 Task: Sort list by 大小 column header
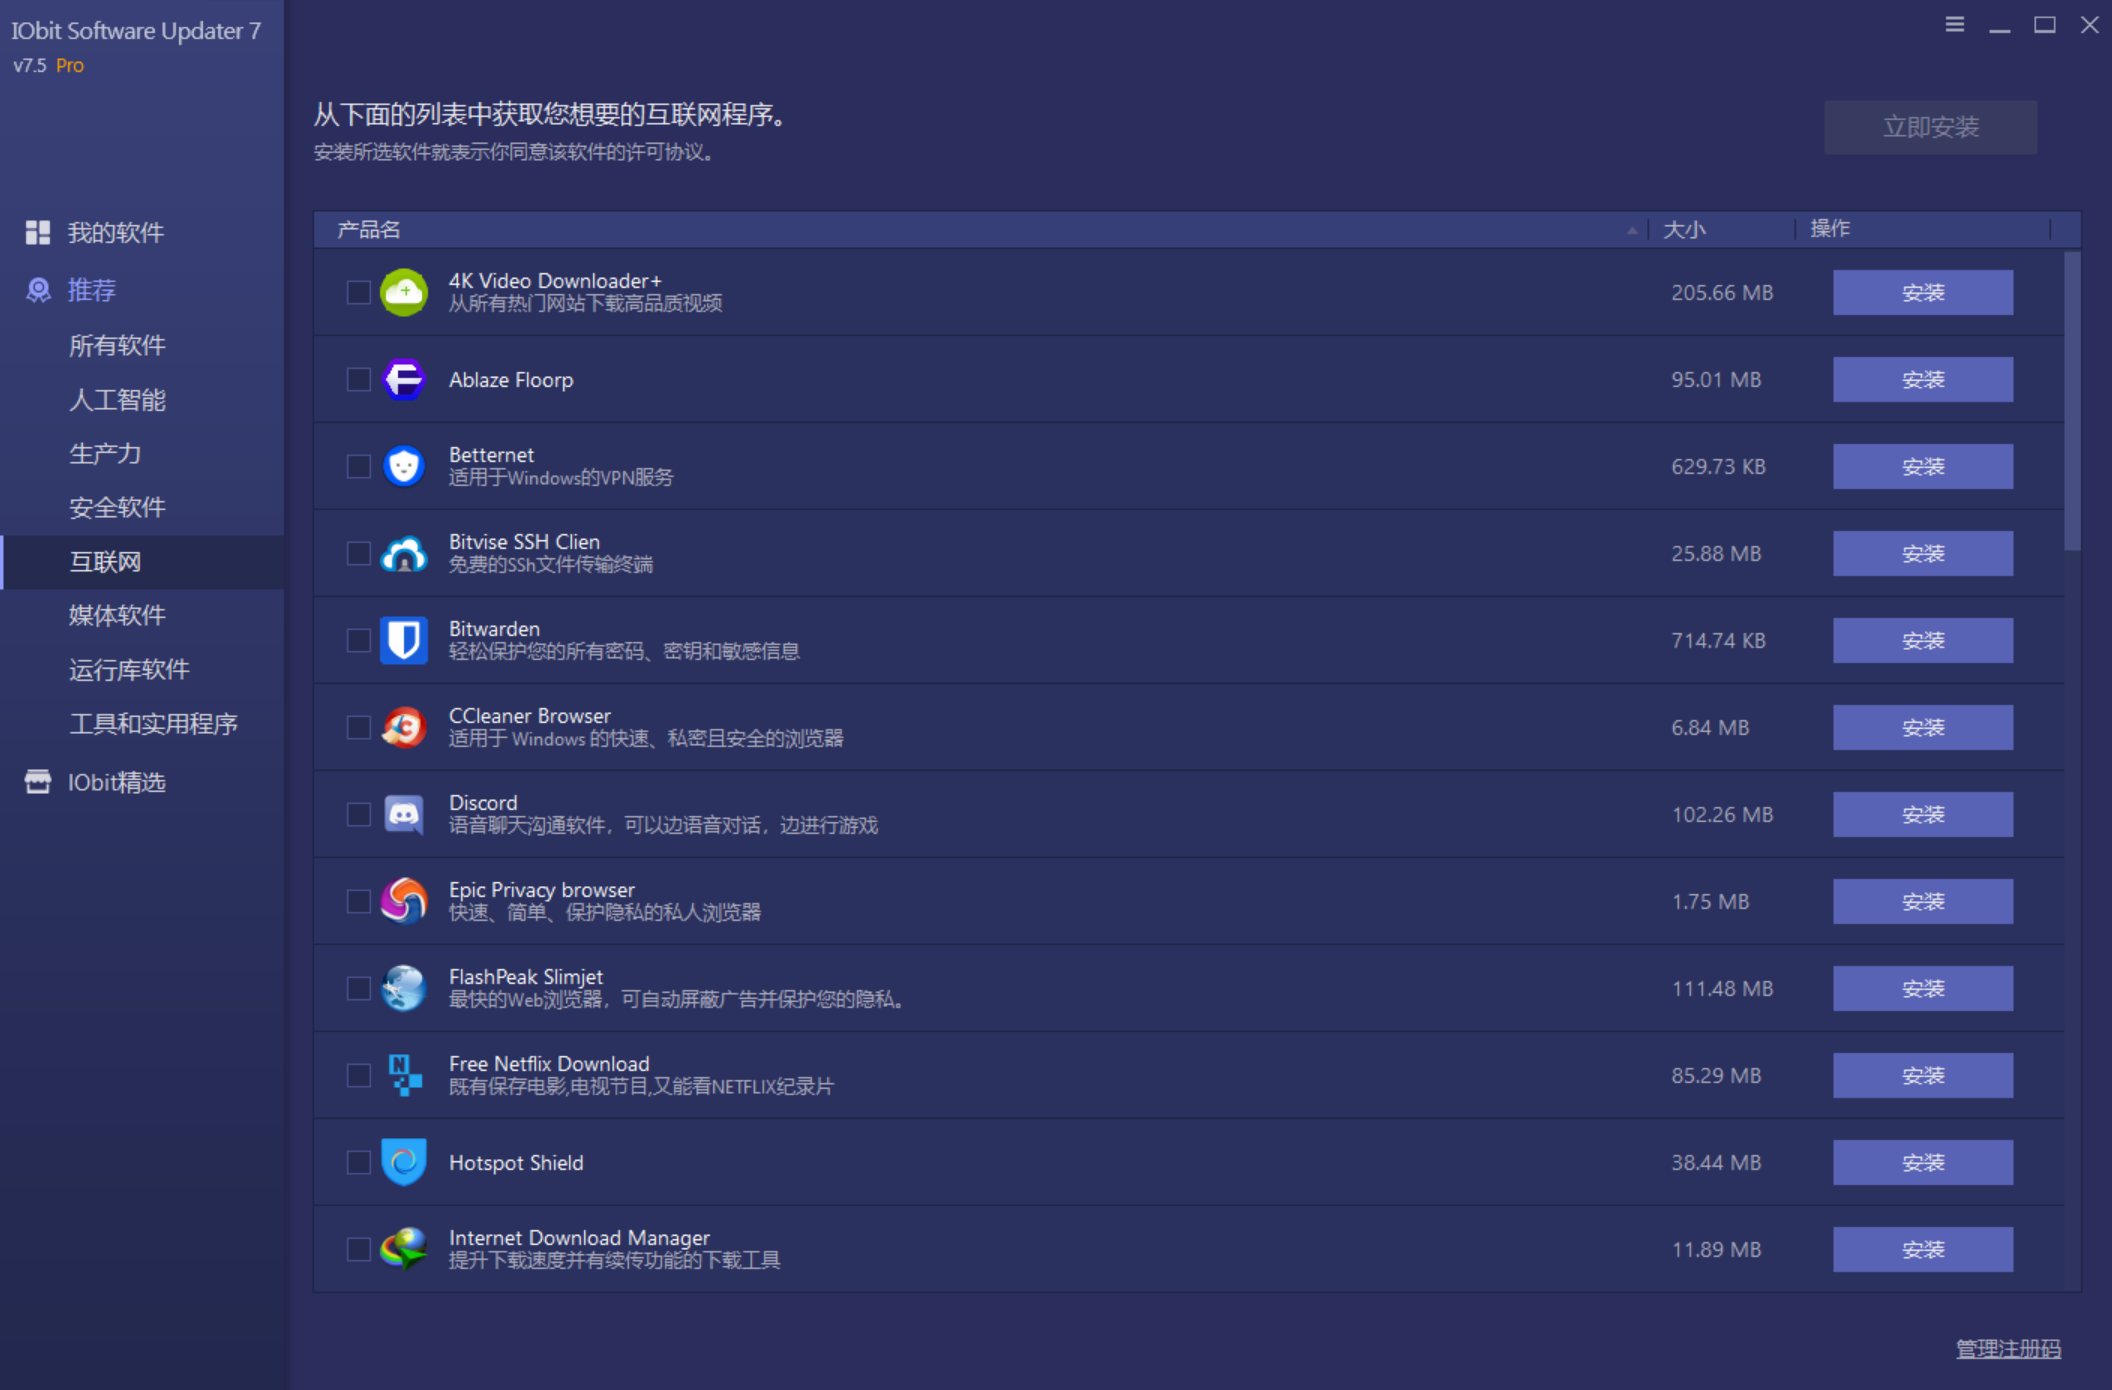click(x=1722, y=230)
